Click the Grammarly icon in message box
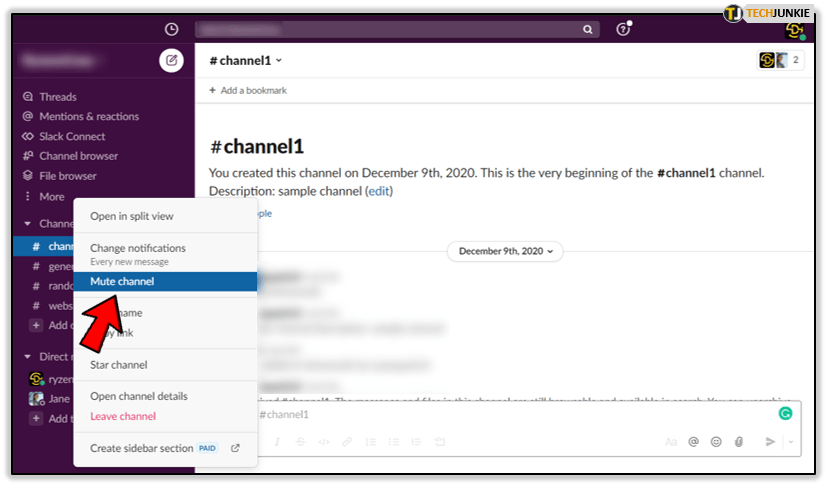Image resolution: width=827 pixels, height=486 pixels. click(x=785, y=412)
